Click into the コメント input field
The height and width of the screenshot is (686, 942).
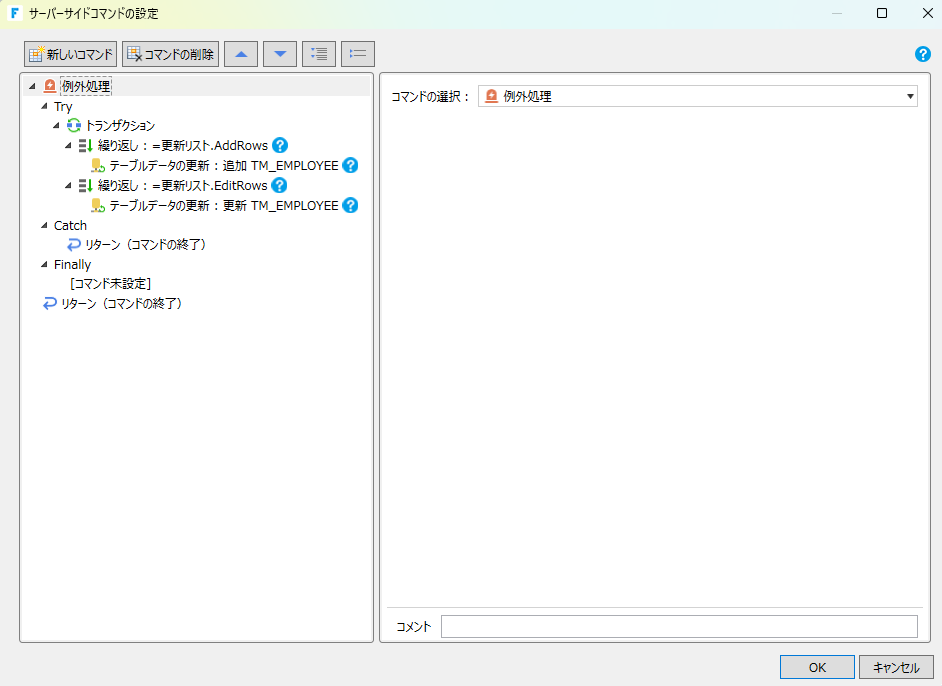pos(679,627)
